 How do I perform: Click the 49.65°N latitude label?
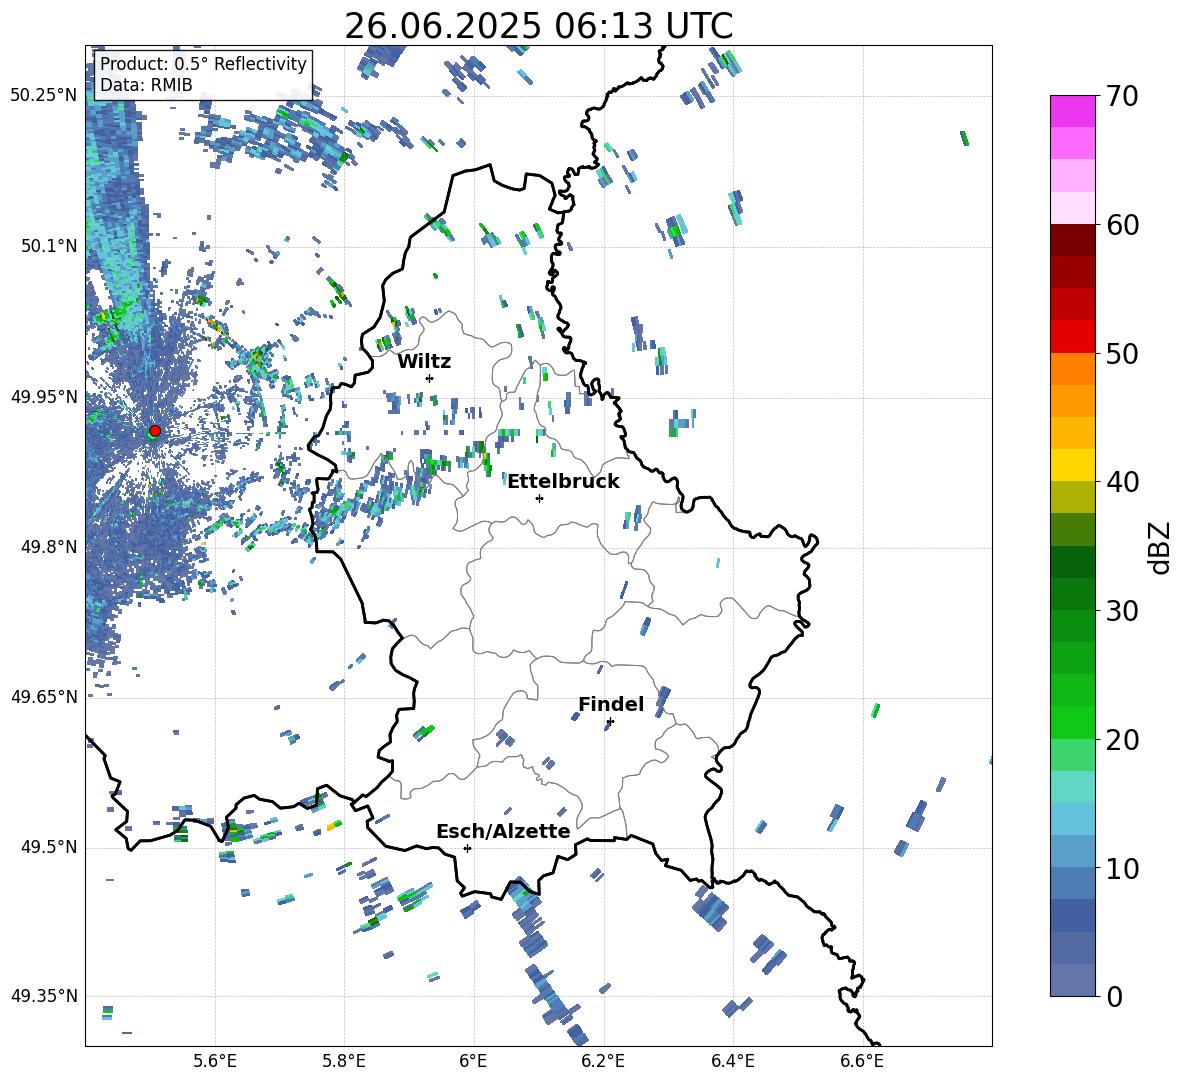point(44,696)
